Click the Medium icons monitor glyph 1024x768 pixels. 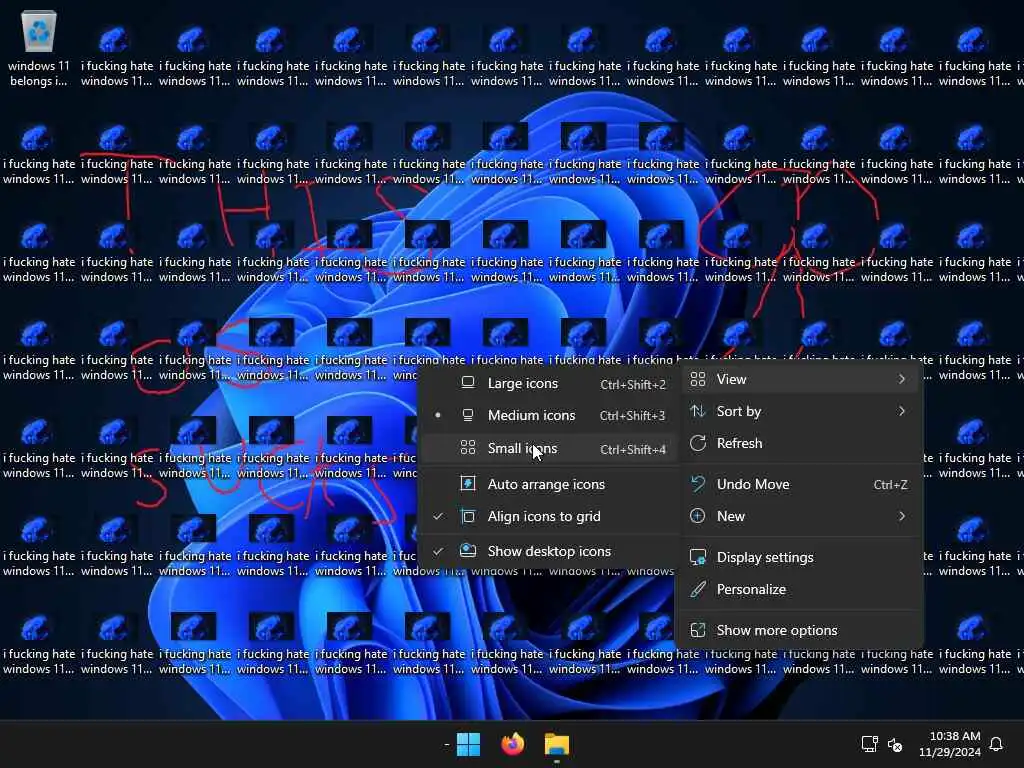point(468,415)
